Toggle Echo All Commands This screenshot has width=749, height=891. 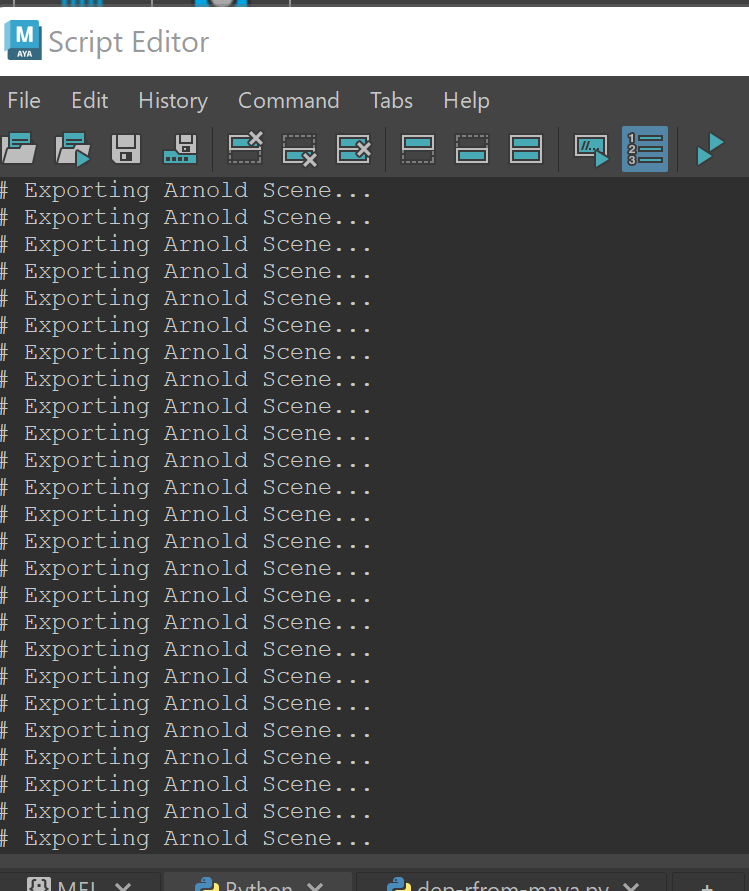tap(592, 150)
